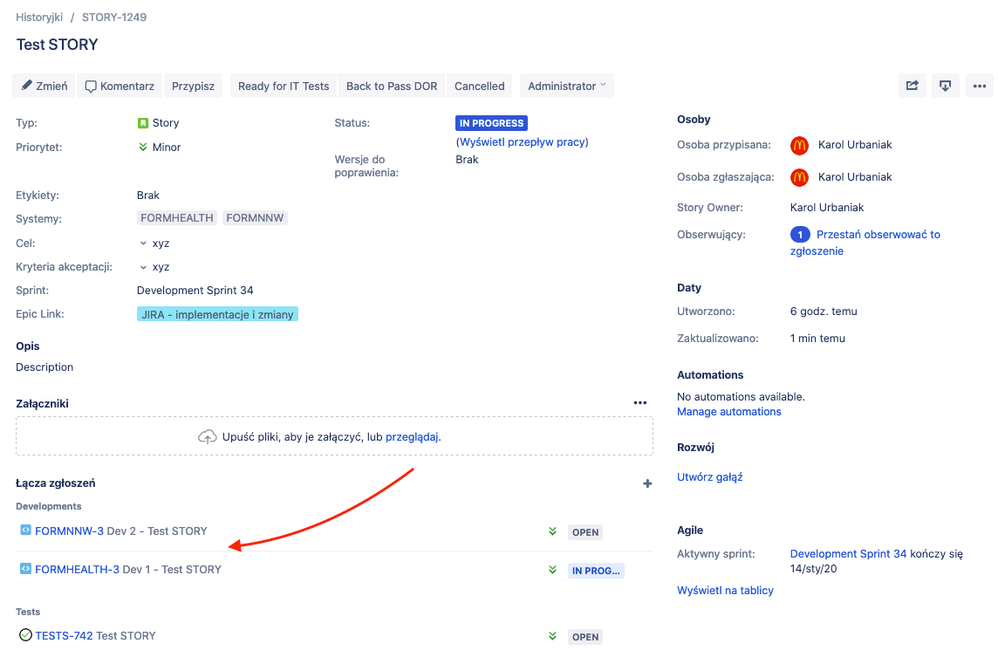Click the FORMHEALTH system tag
998x658 pixels.
coord(177,218)
